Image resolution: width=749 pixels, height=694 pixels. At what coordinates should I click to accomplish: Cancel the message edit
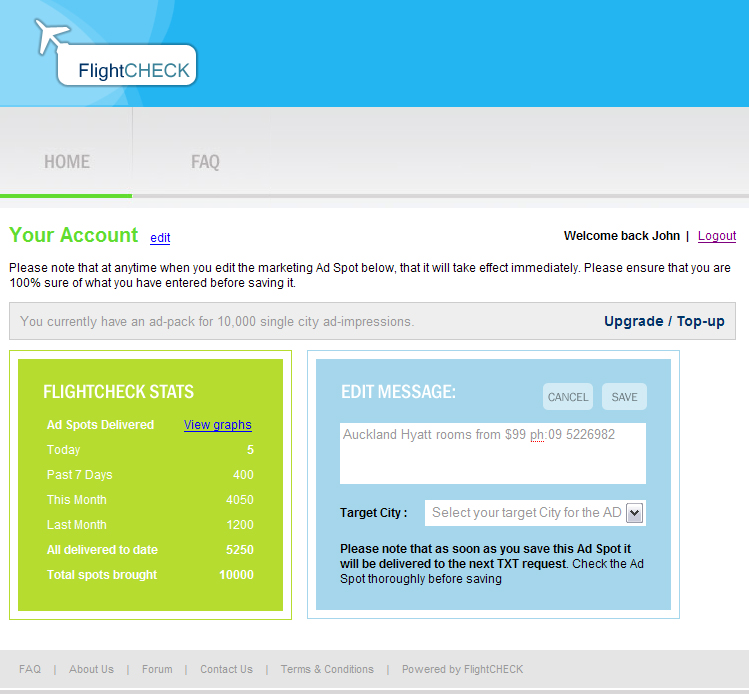click(567, 396)
